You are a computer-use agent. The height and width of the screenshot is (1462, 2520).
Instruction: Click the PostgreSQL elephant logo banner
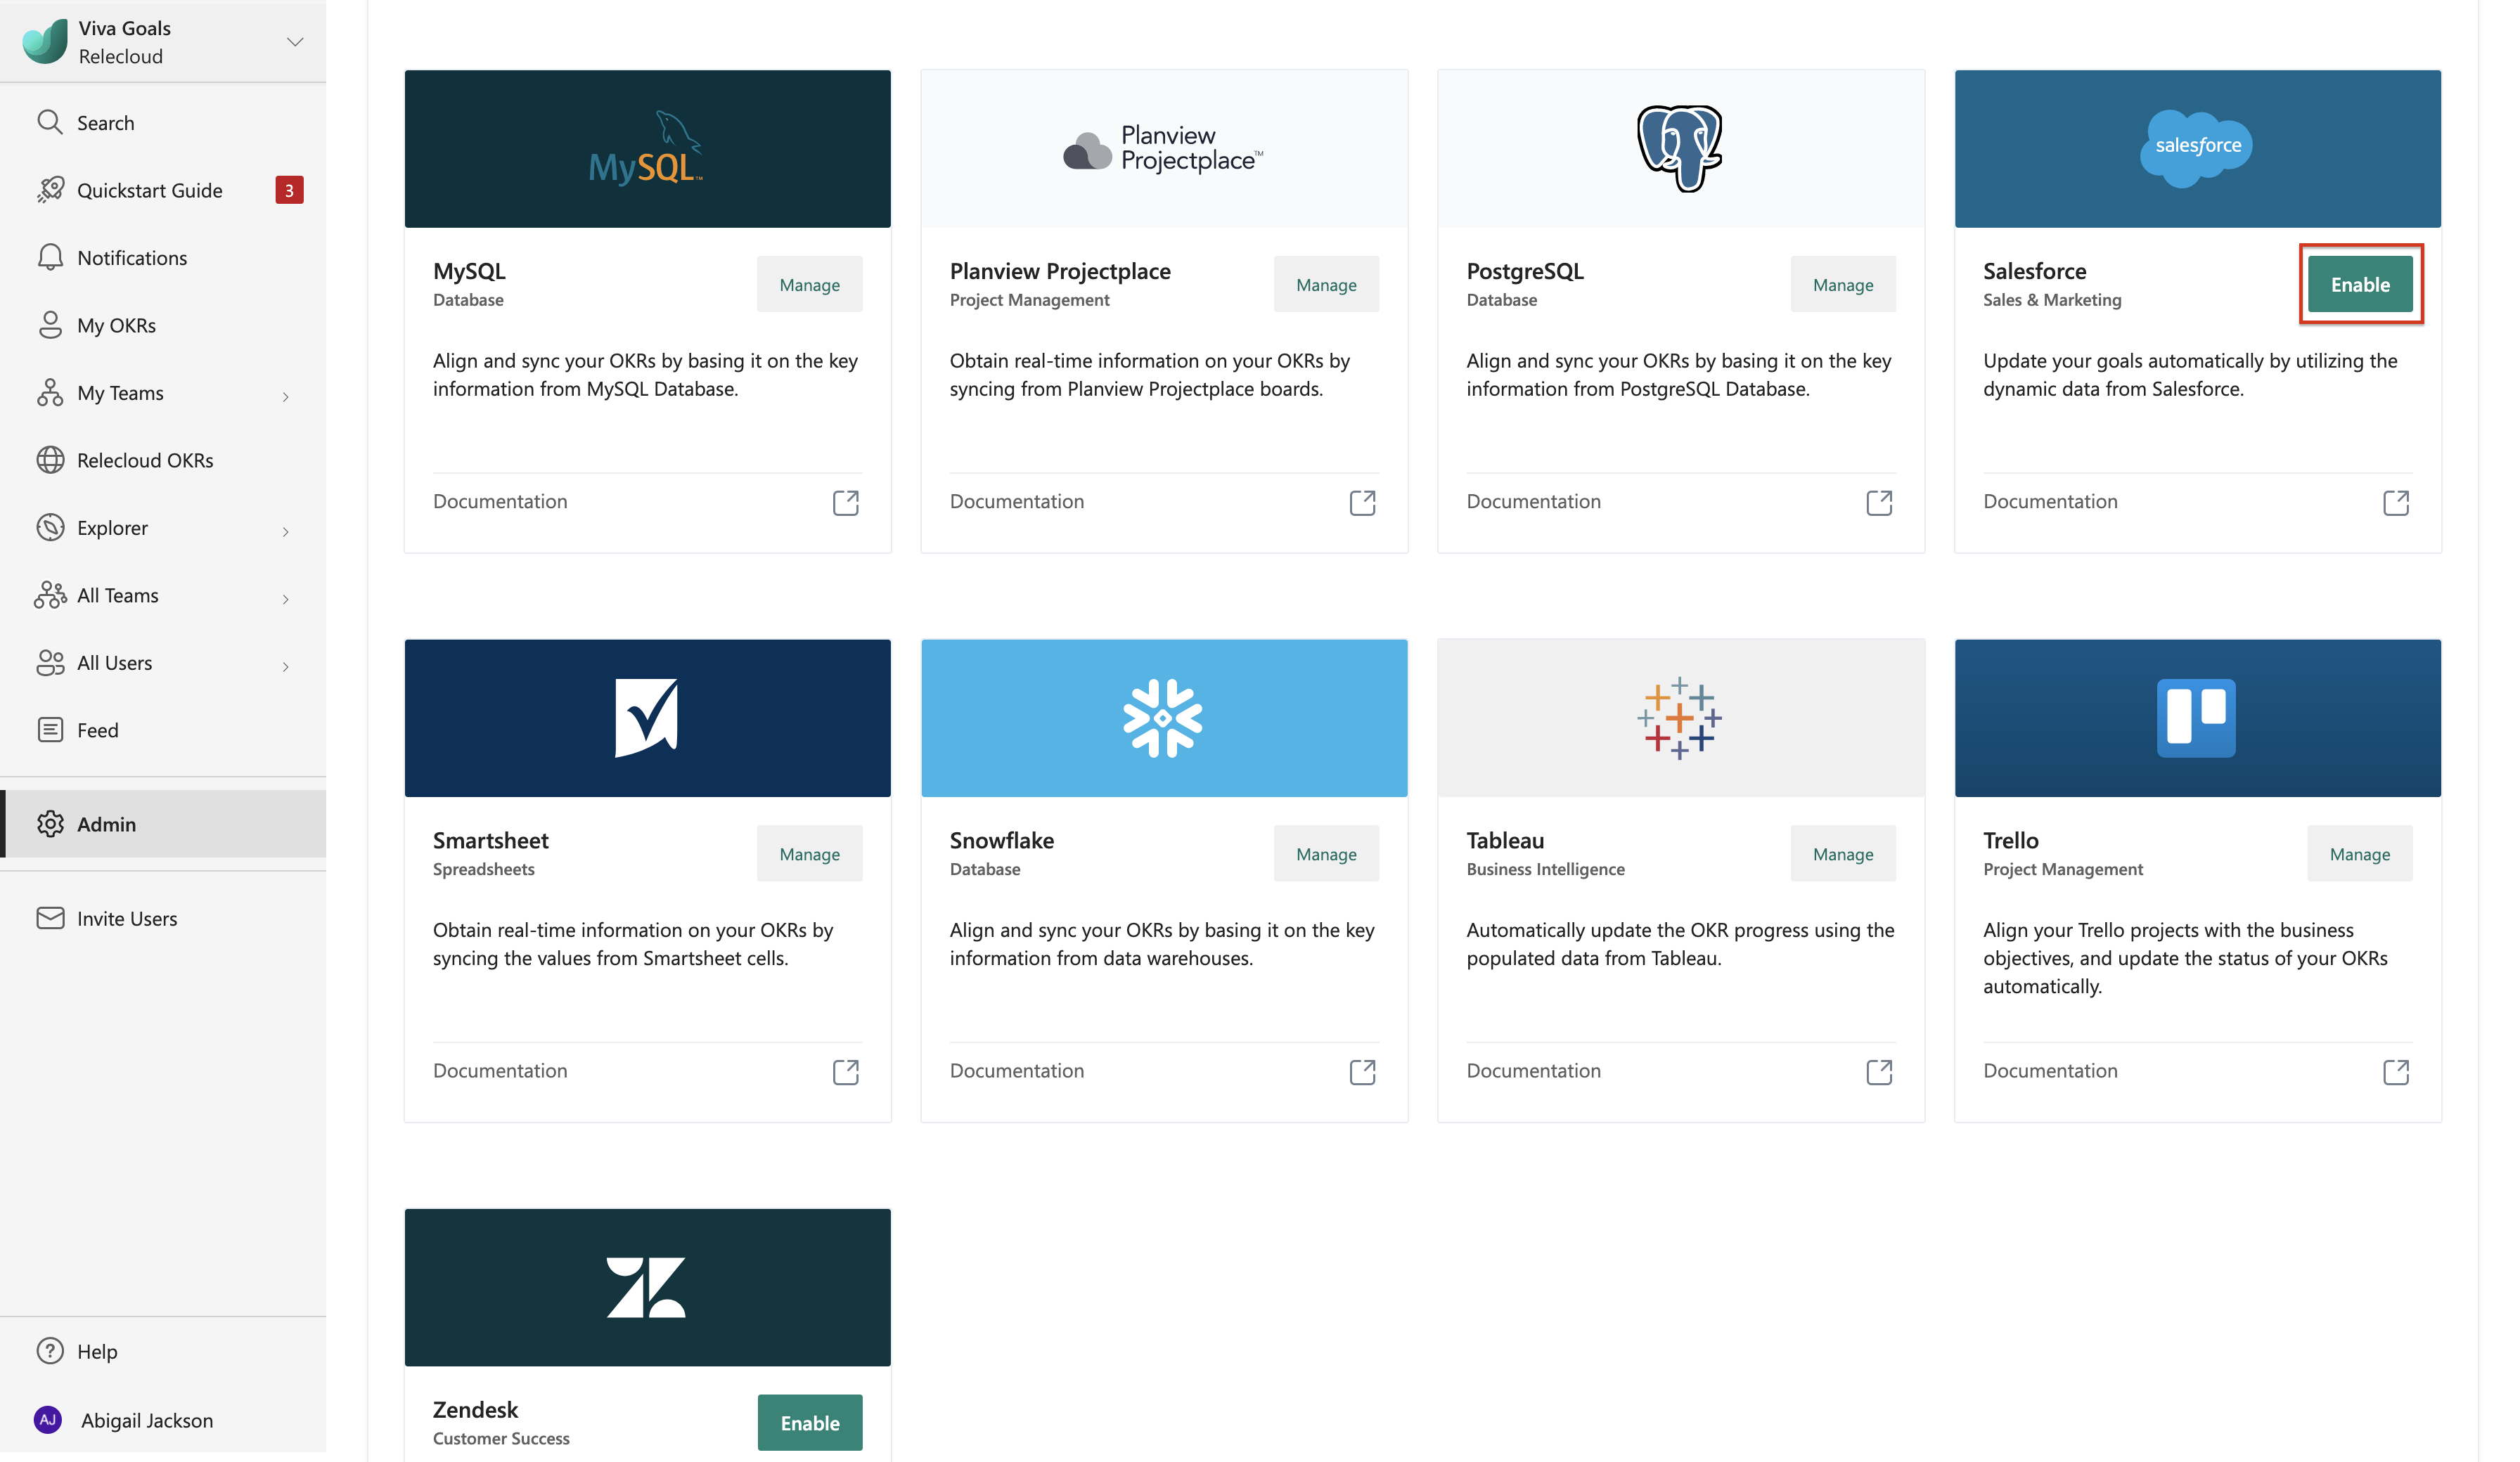(x=1681, y=149)
